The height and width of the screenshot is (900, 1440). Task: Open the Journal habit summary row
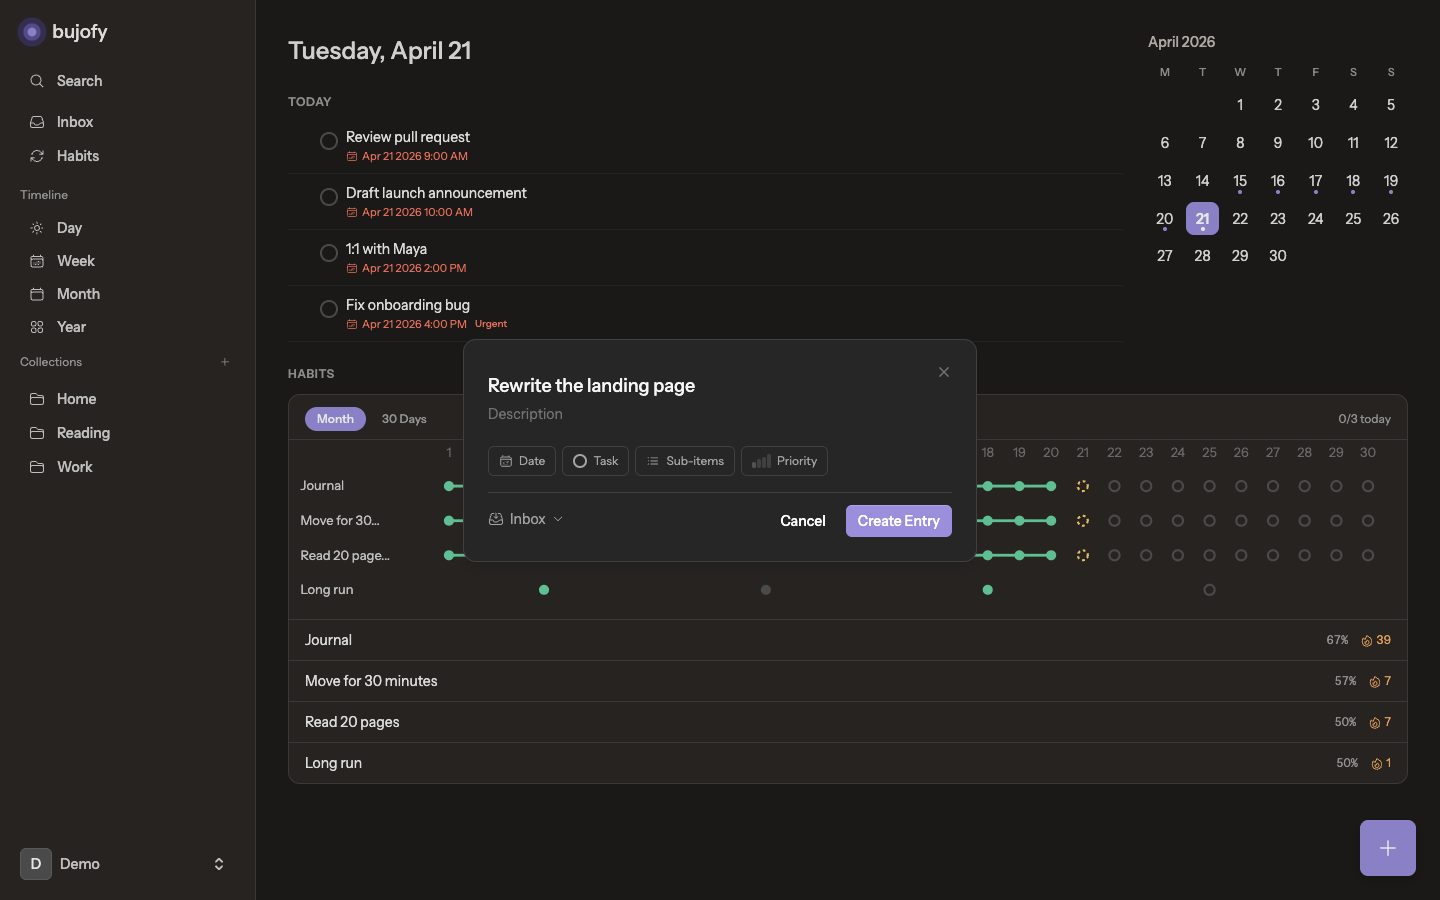[x=848, y=640]
